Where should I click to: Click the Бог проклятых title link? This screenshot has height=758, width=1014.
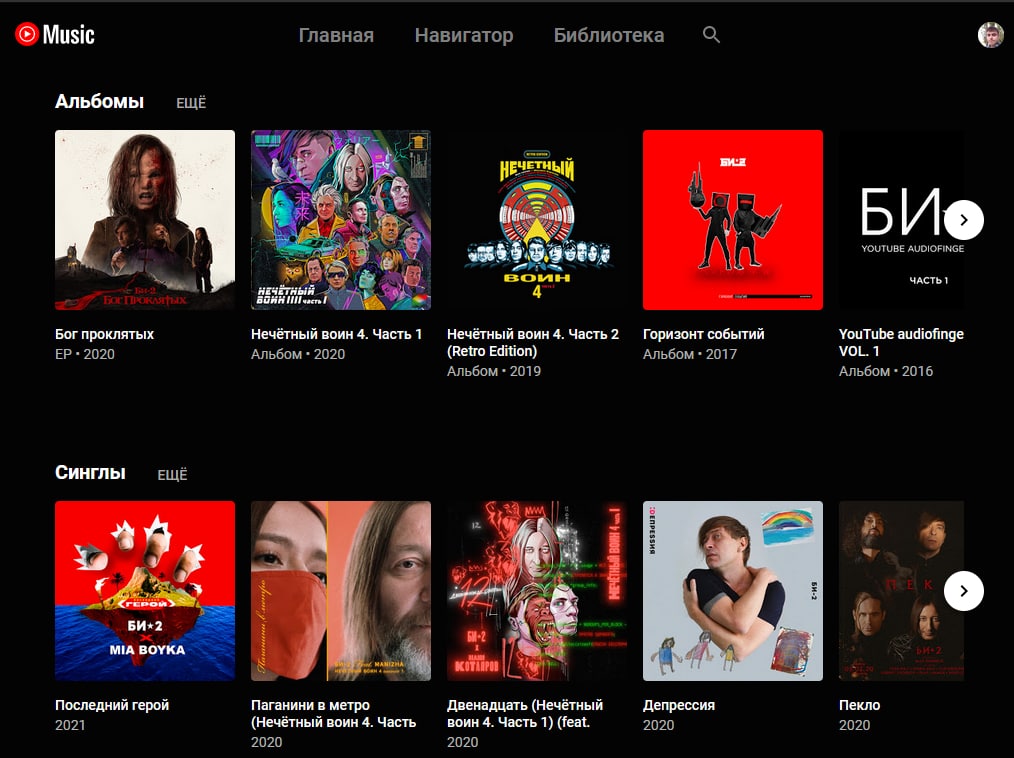coord(105,334)
